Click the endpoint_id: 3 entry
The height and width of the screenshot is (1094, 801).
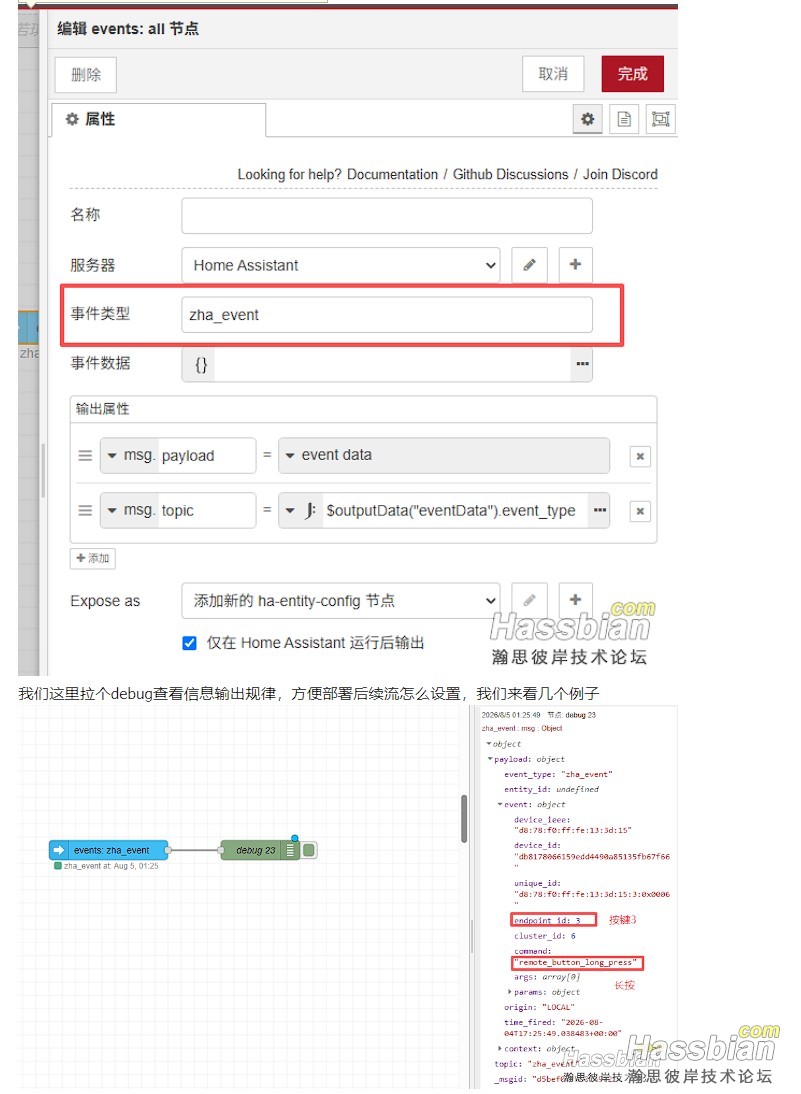coord(548,920)
